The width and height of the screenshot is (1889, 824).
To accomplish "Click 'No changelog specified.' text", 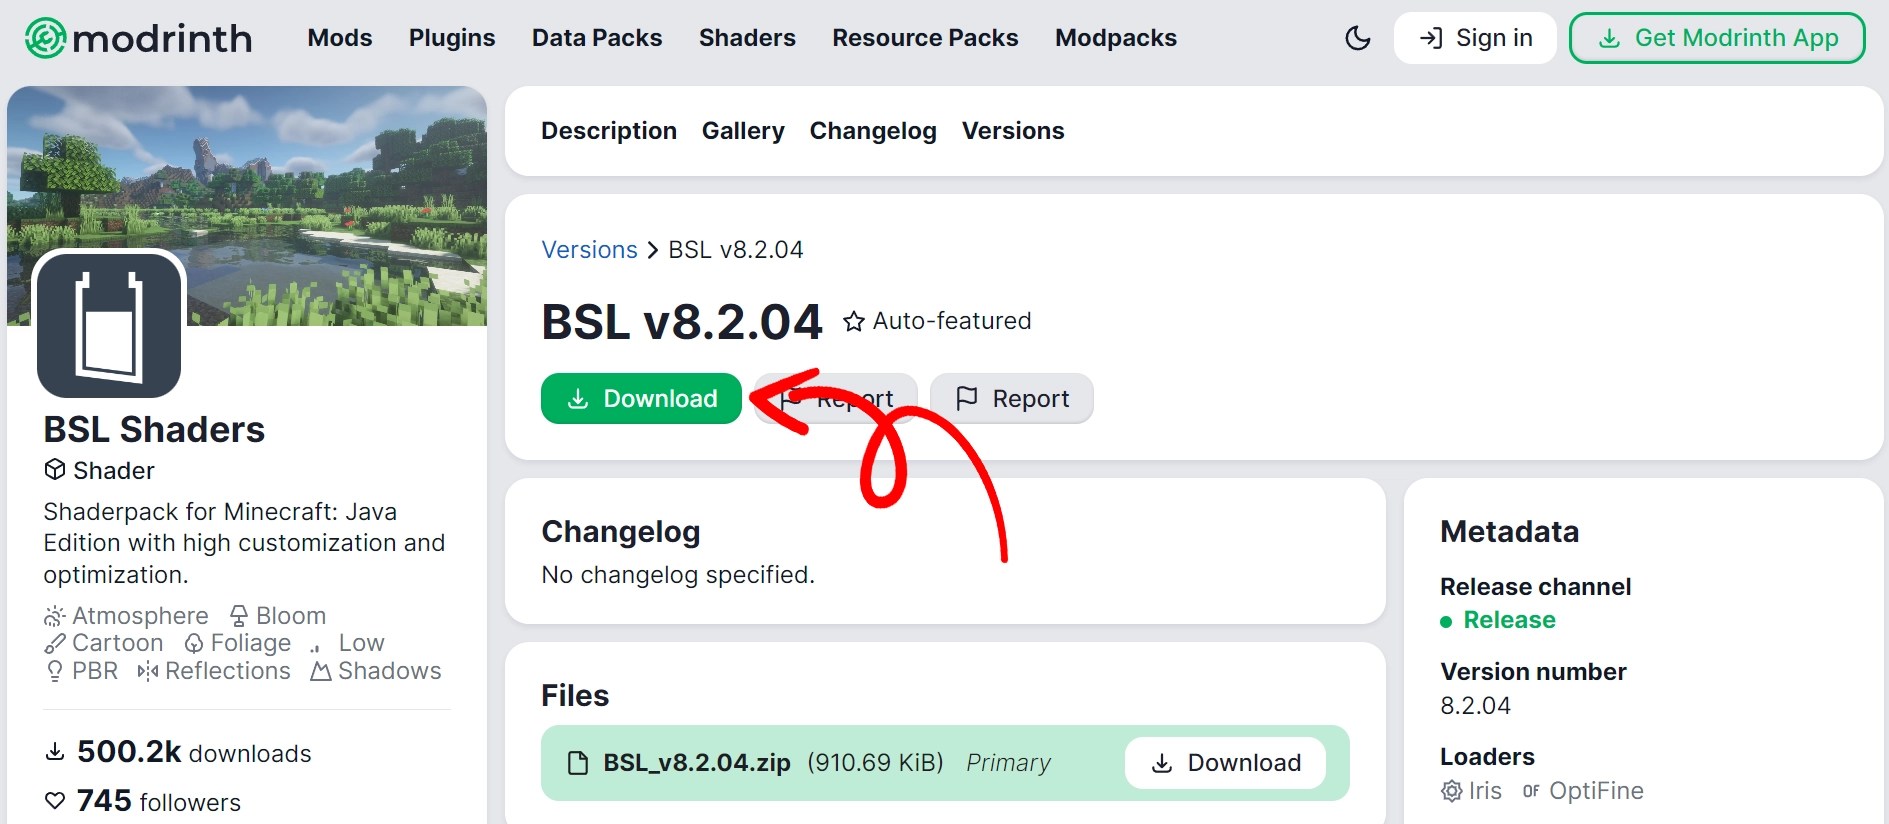I will (678, 575).
